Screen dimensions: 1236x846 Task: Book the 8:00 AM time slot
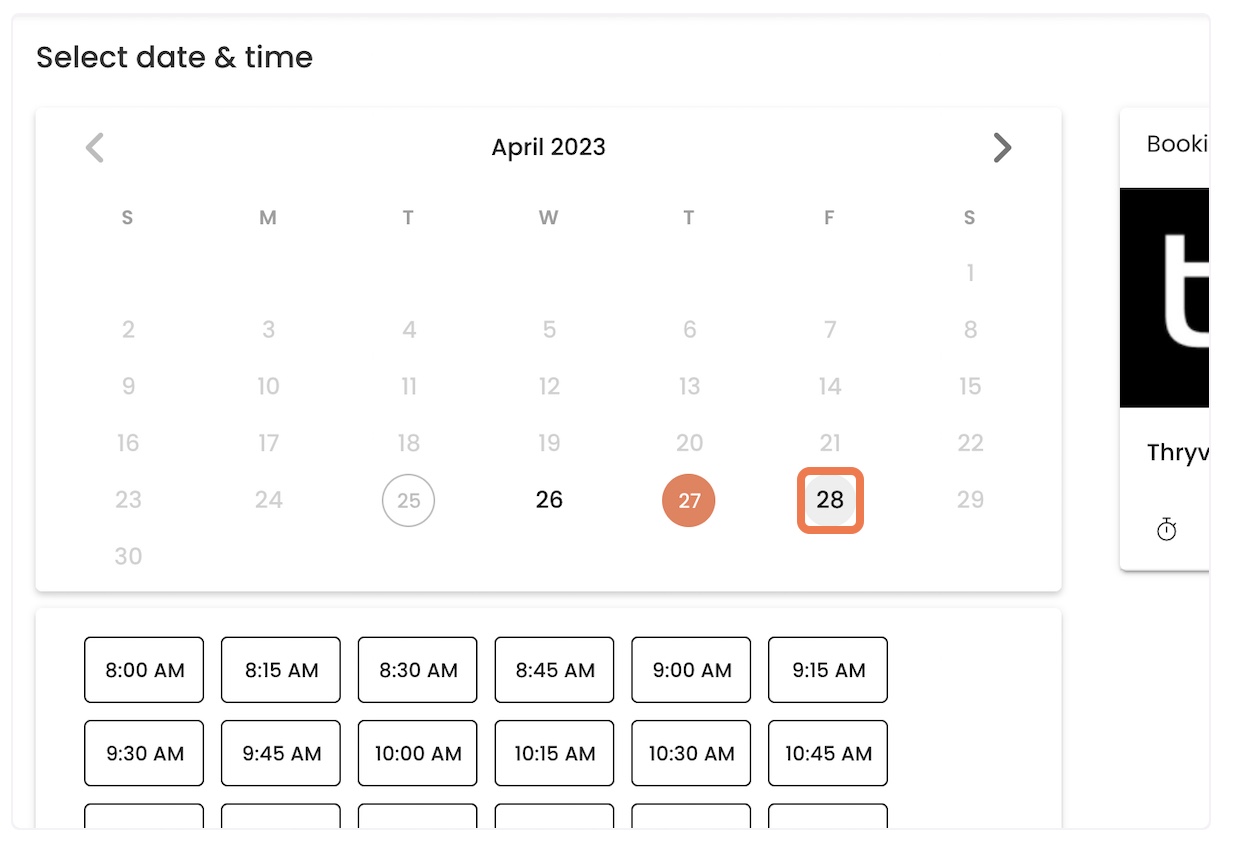click(x=144, y=670)
